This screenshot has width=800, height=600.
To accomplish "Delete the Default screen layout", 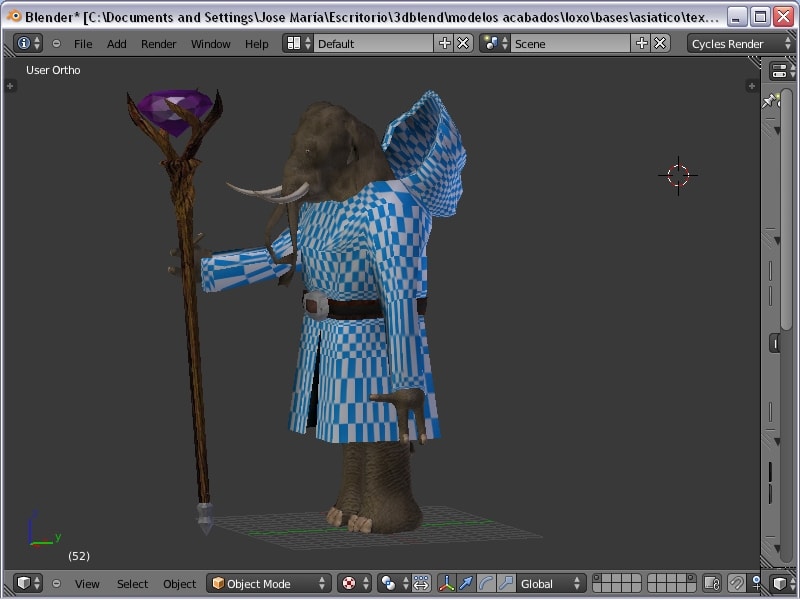I will click(463, 43).
